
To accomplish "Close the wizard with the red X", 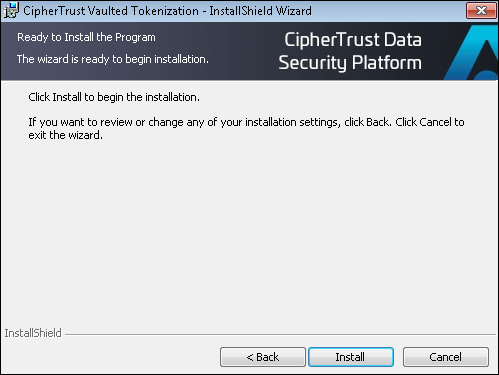I will [x=481, y=11].
